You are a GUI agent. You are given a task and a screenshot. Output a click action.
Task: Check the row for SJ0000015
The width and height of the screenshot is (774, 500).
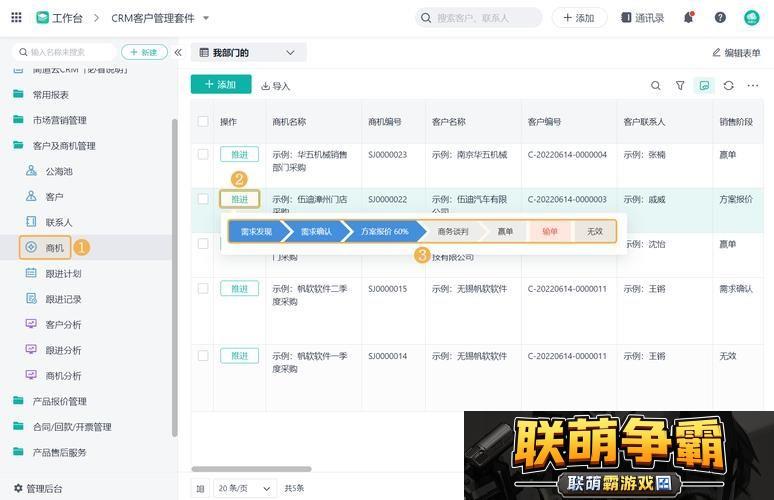point(203,289)
